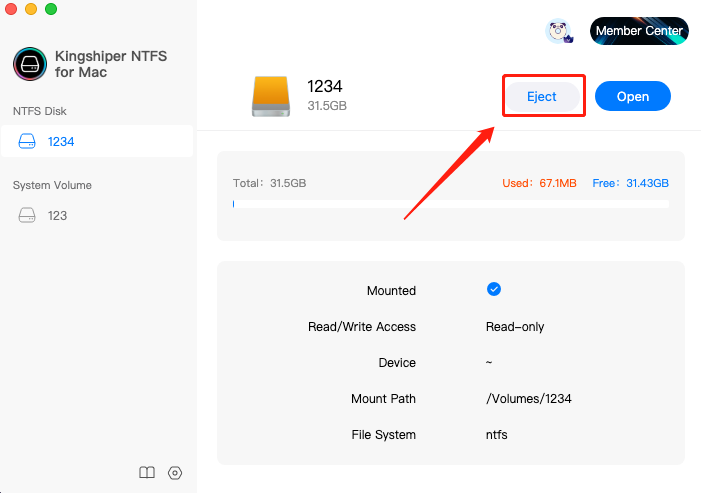Click the drive icon beside sidebar entry 1234
Screen dimensions: 701x493
[x=27, y=141]
